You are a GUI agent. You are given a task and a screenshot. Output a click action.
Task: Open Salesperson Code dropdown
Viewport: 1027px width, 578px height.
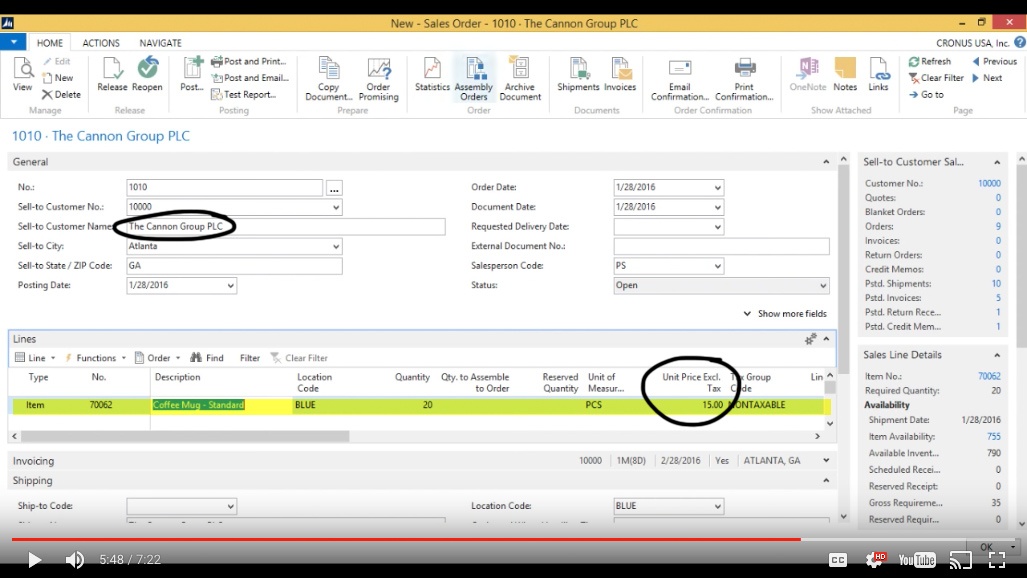tap(717, 266)
